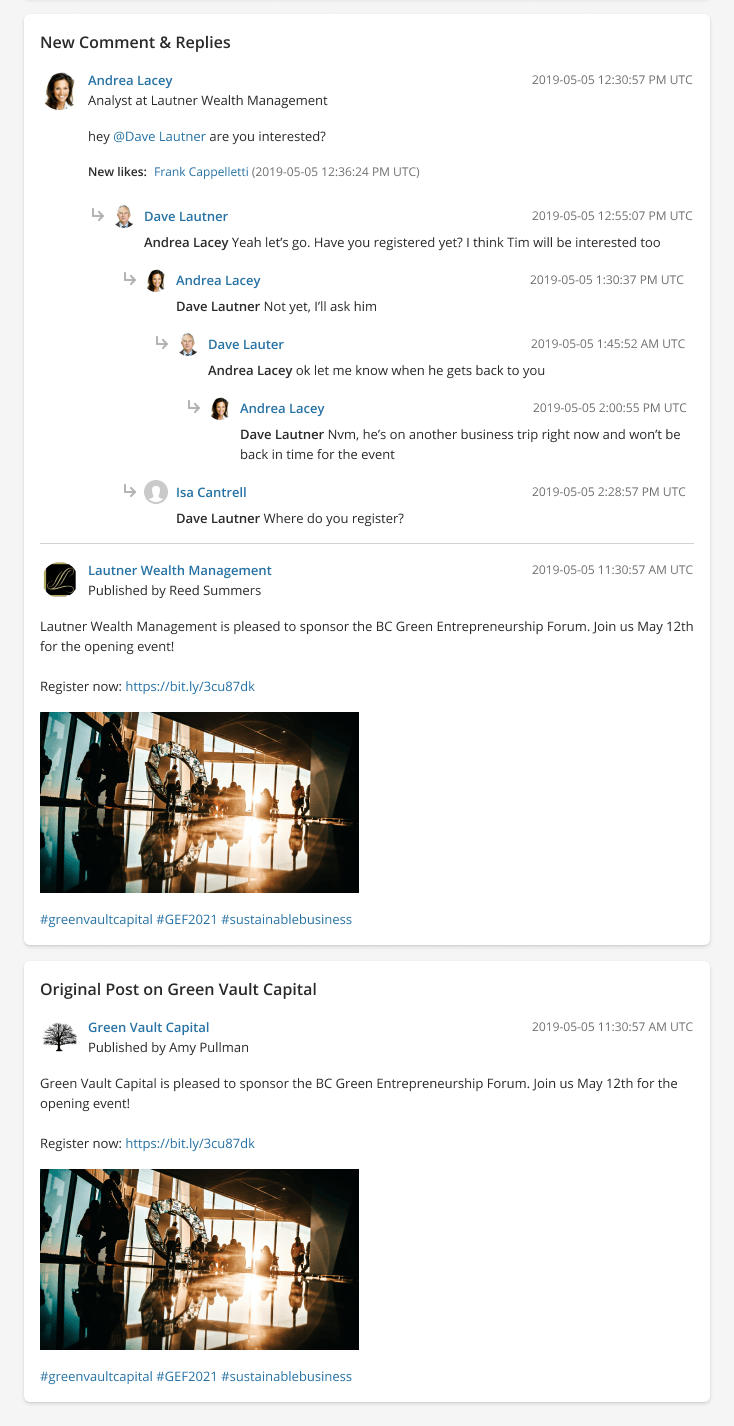Viewport: 734px width, 1426px height.
Task: Click #sustainablebusiness hashtag in Lautner post
Action: pyautogui.click(x=287, y=919)
